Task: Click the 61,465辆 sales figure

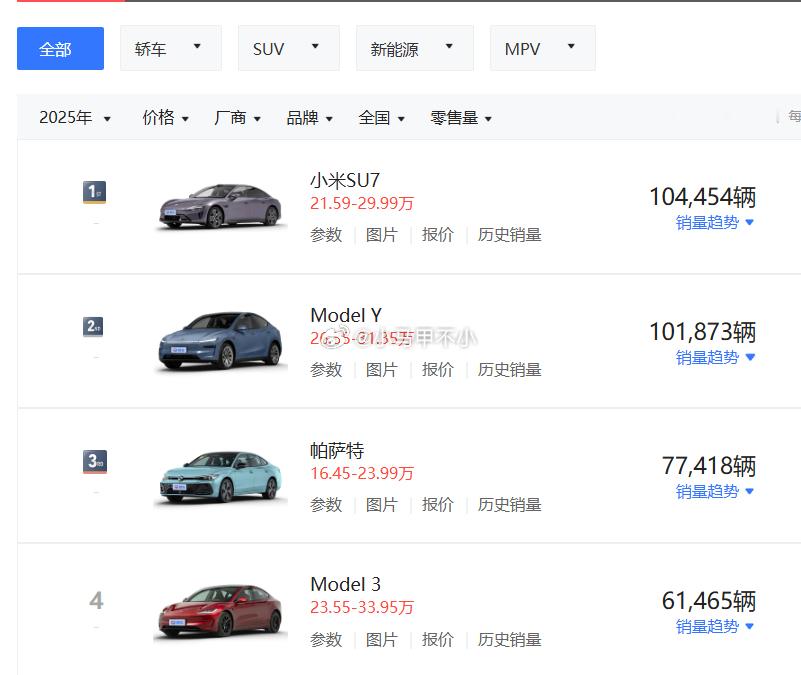Action: pos(709,601)
